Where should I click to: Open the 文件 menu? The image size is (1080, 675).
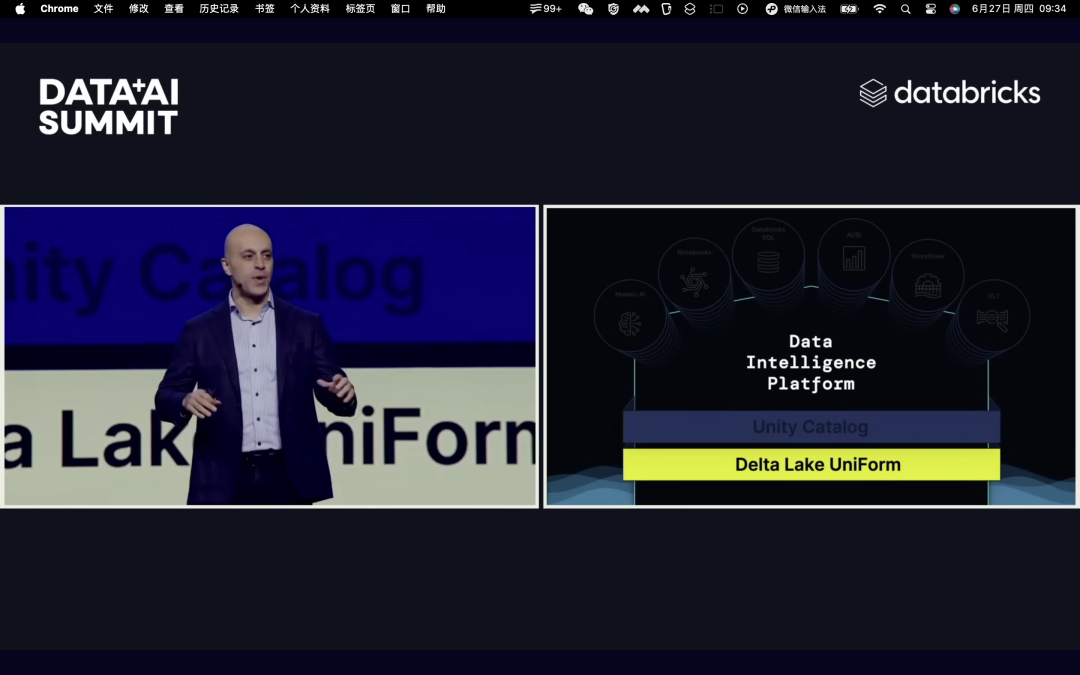click(x=103, y=9)
